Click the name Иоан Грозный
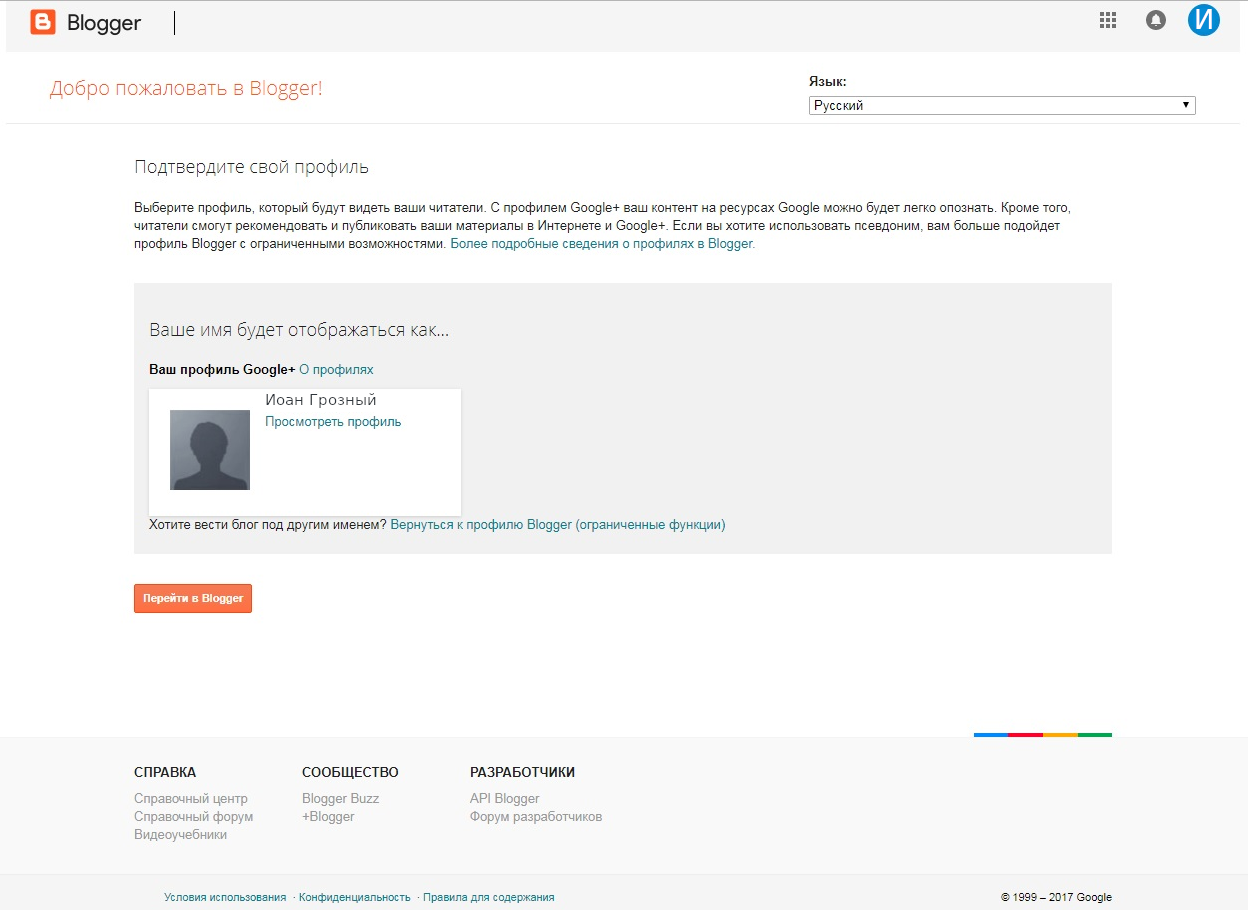Viewport: 1248px width, 910px height. point(321,400)
